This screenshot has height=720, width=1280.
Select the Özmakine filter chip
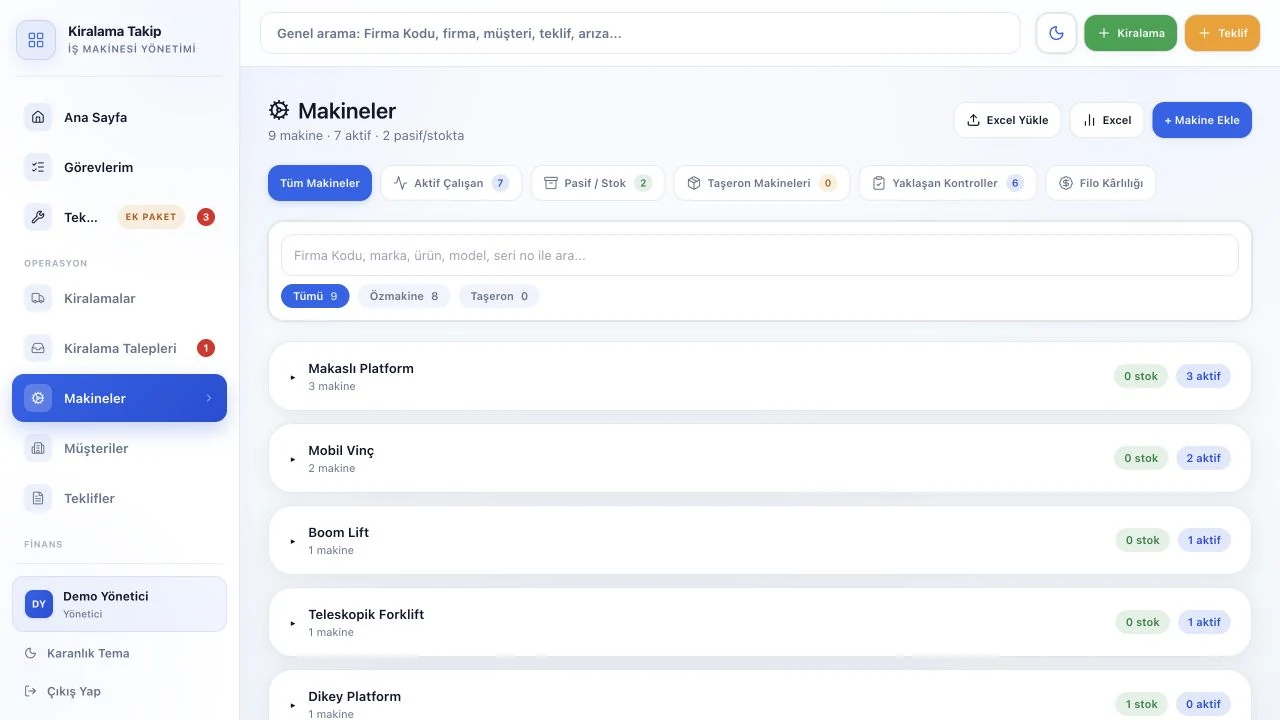coord(404,296)
